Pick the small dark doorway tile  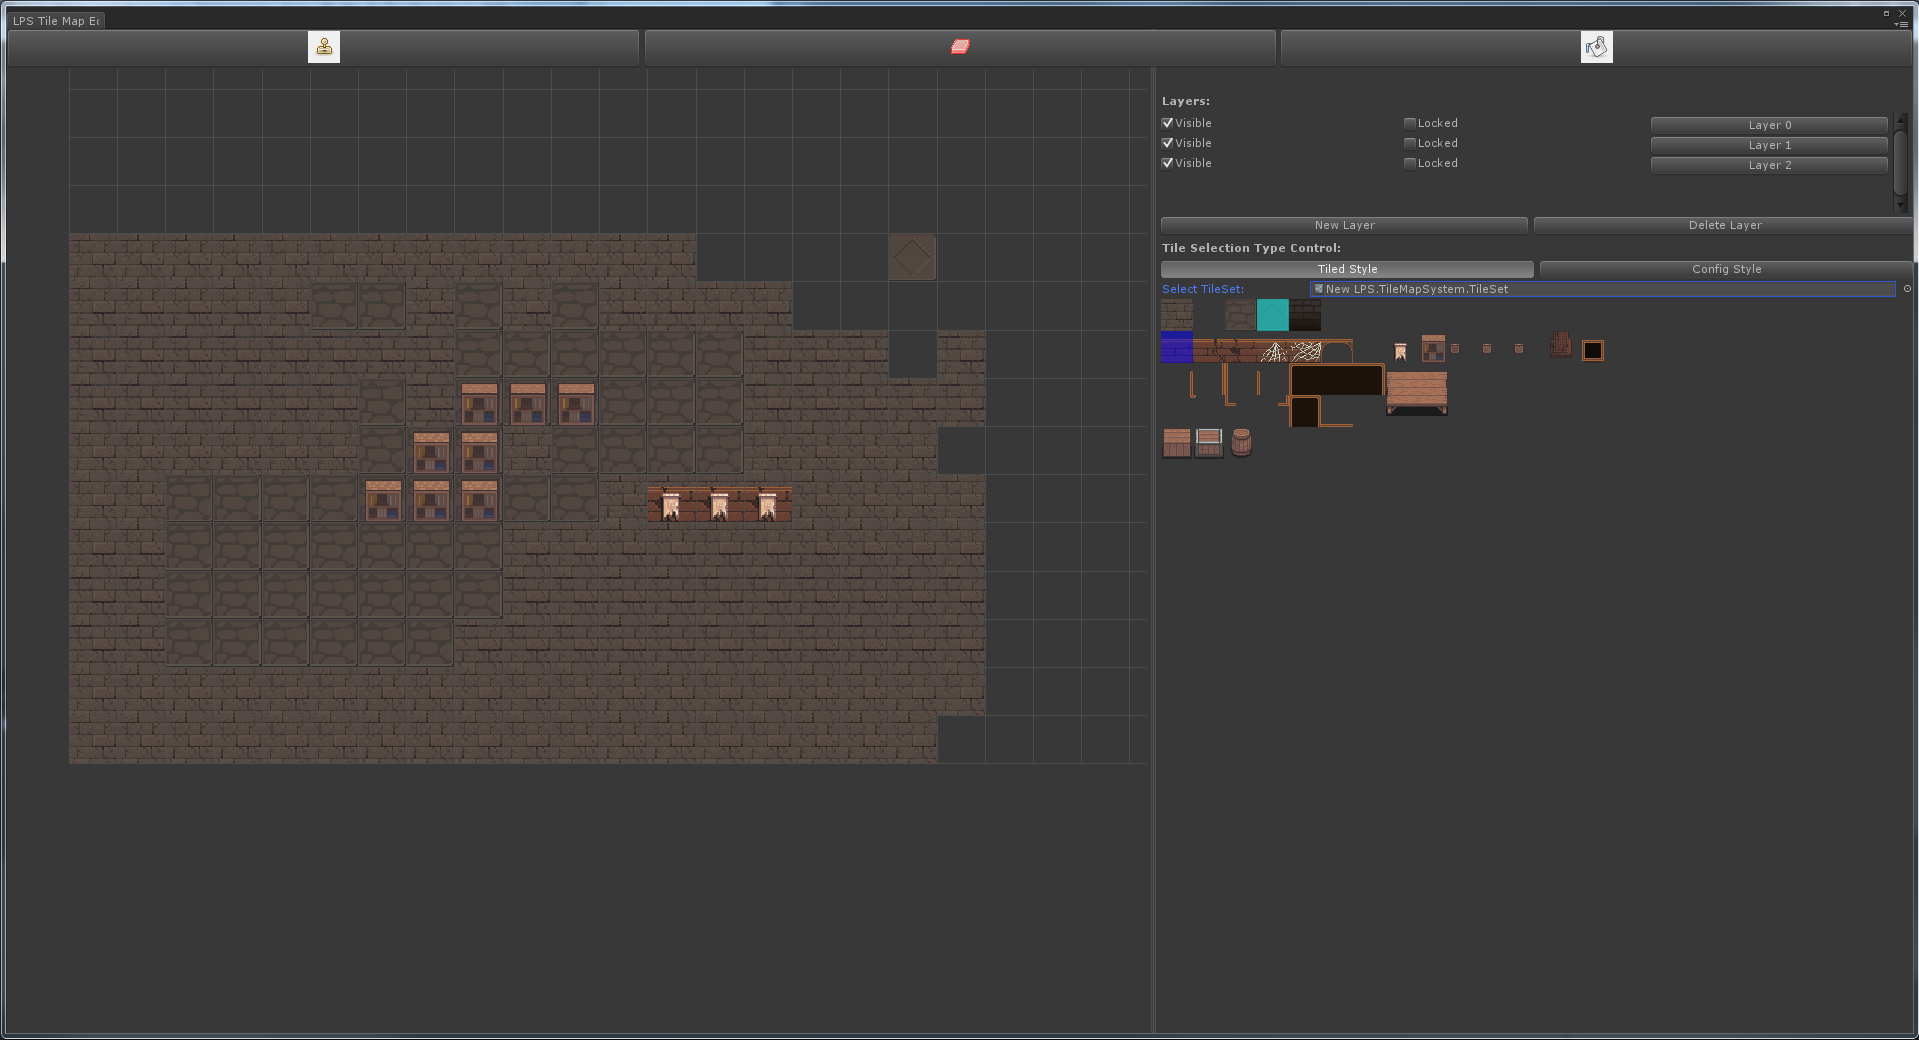tap(1304, 411)
